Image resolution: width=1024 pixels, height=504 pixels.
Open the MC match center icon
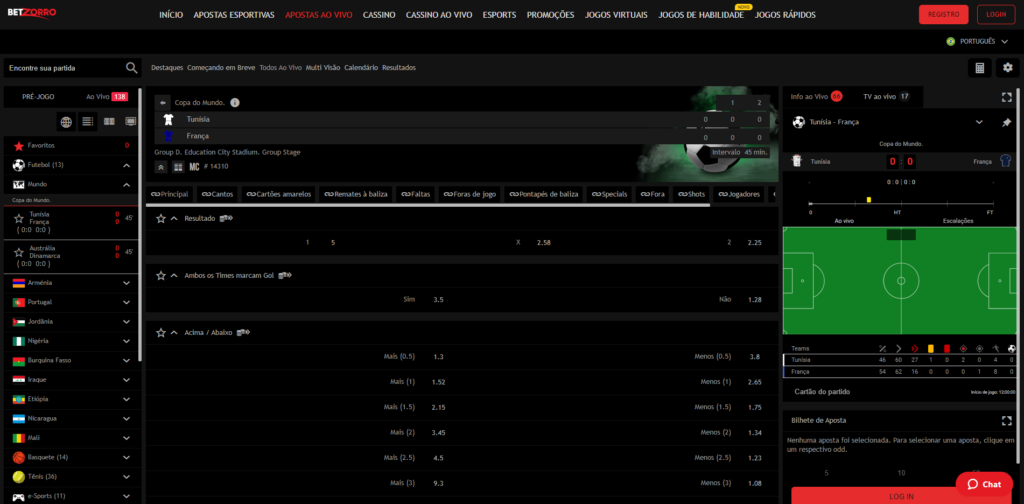(195, 166)
